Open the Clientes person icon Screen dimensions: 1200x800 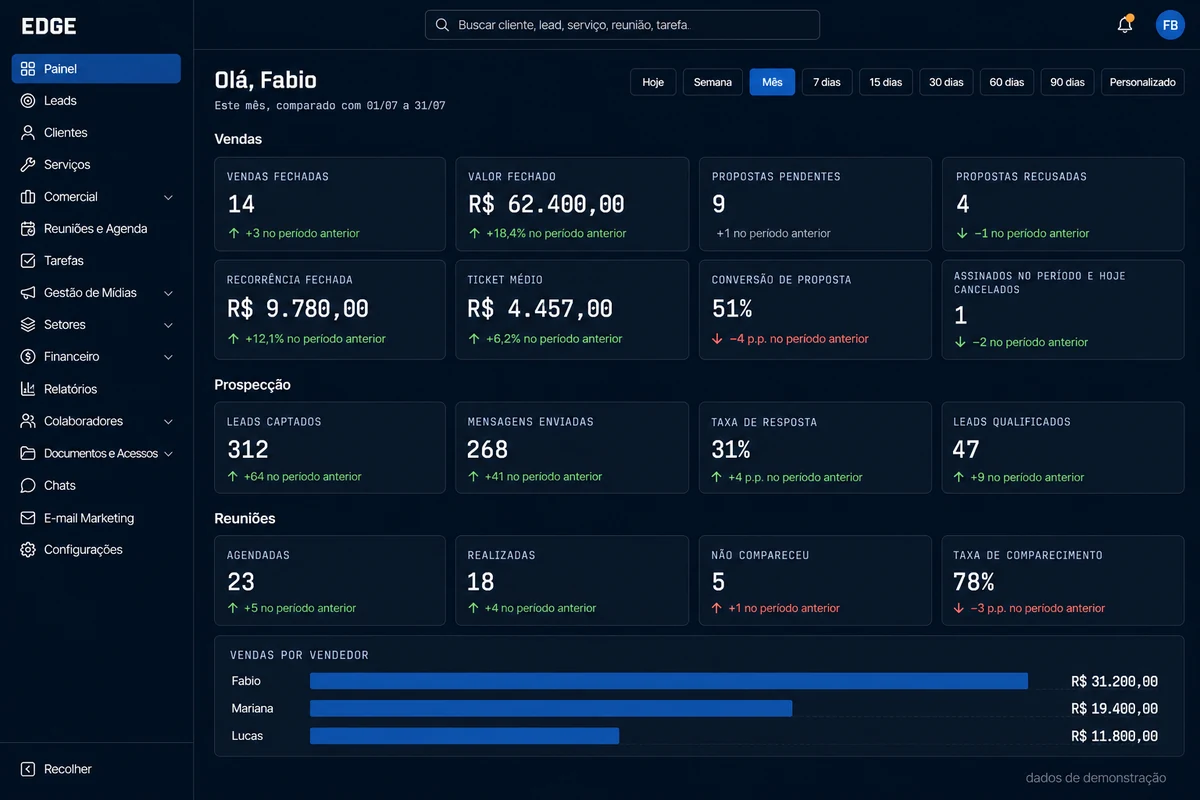(x=28, y=133)
